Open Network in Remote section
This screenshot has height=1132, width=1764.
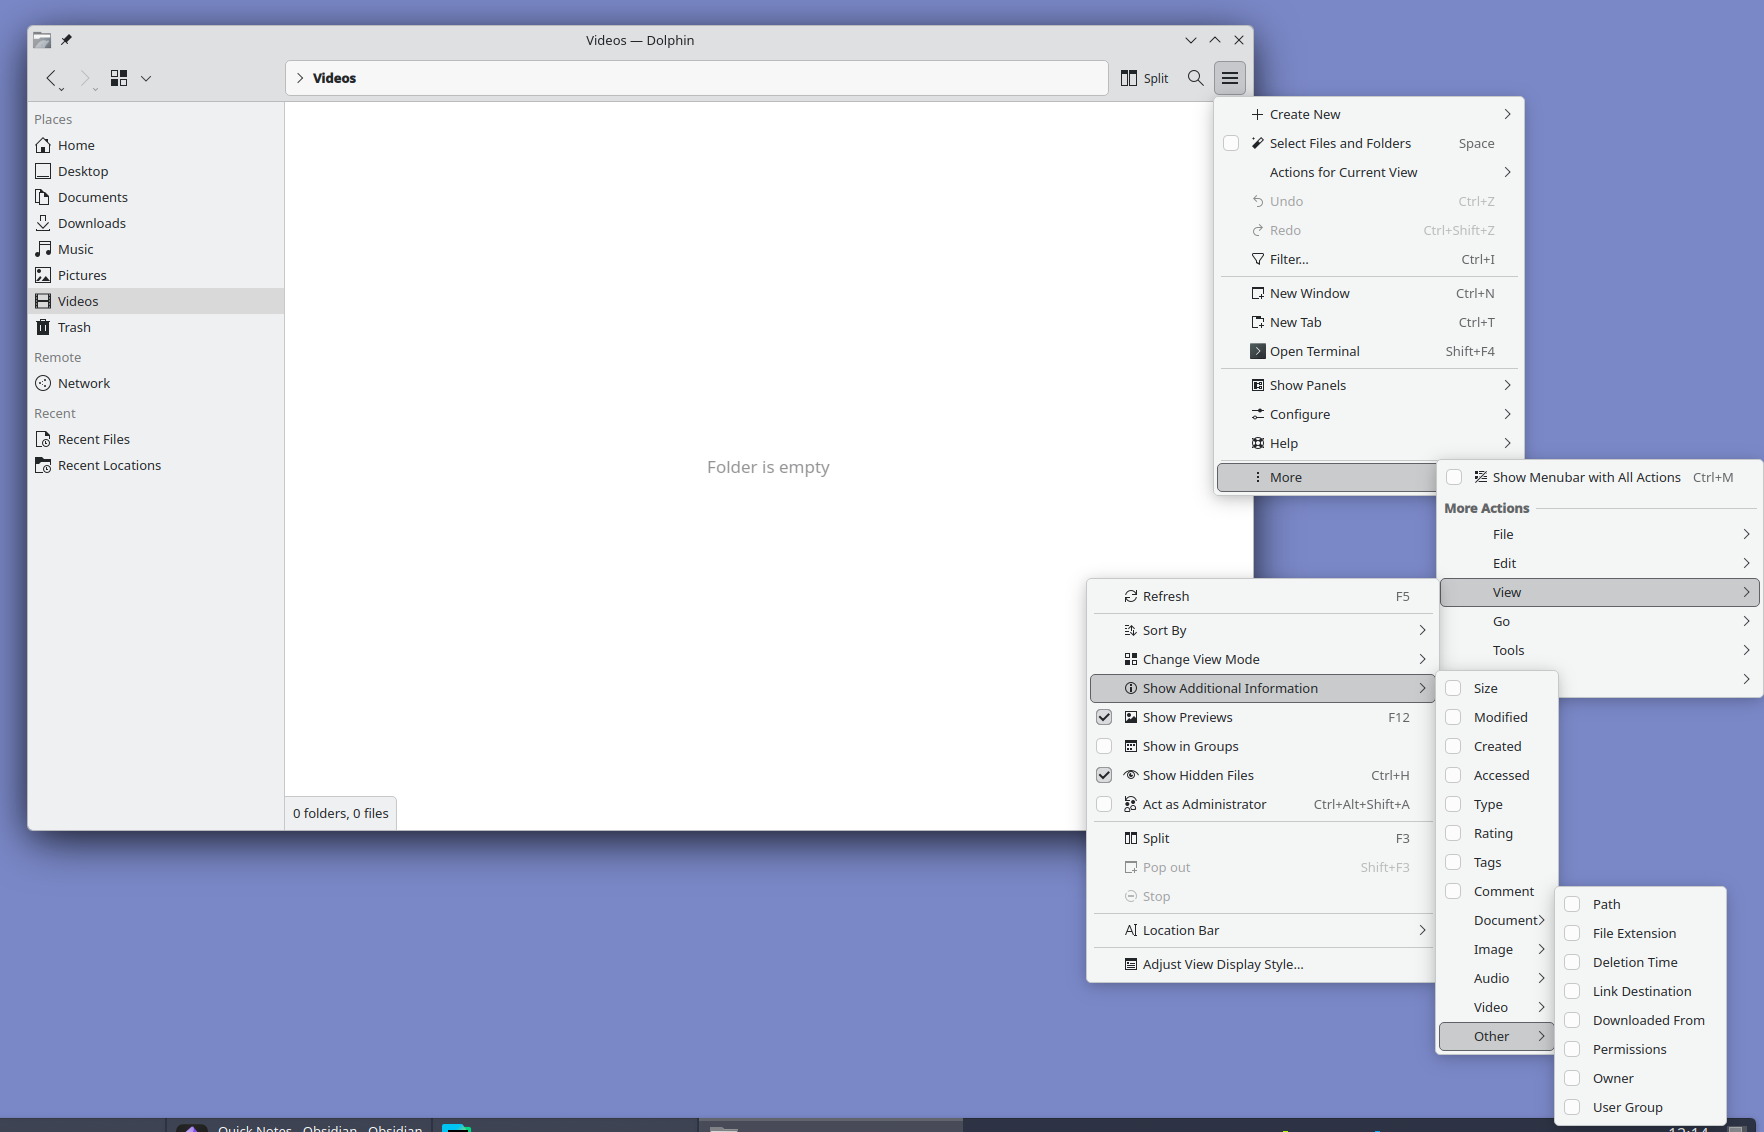[x=84, y=383]
